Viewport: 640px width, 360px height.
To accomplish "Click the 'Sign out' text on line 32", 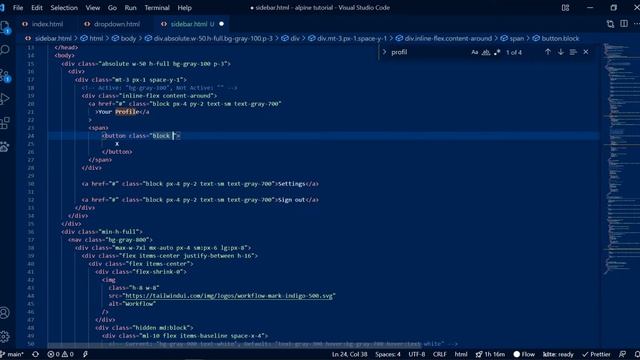I will point(291,200).
